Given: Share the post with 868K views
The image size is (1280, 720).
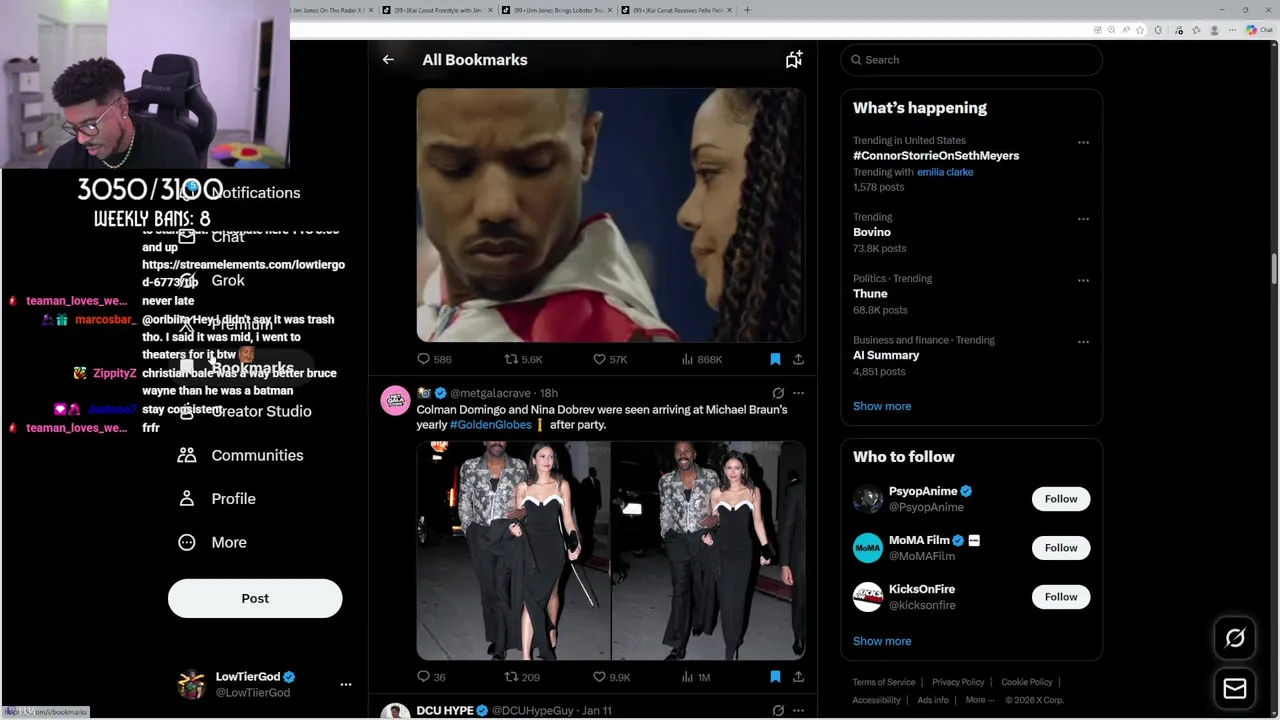Looking at the screenshot, I should pos(798,359).
